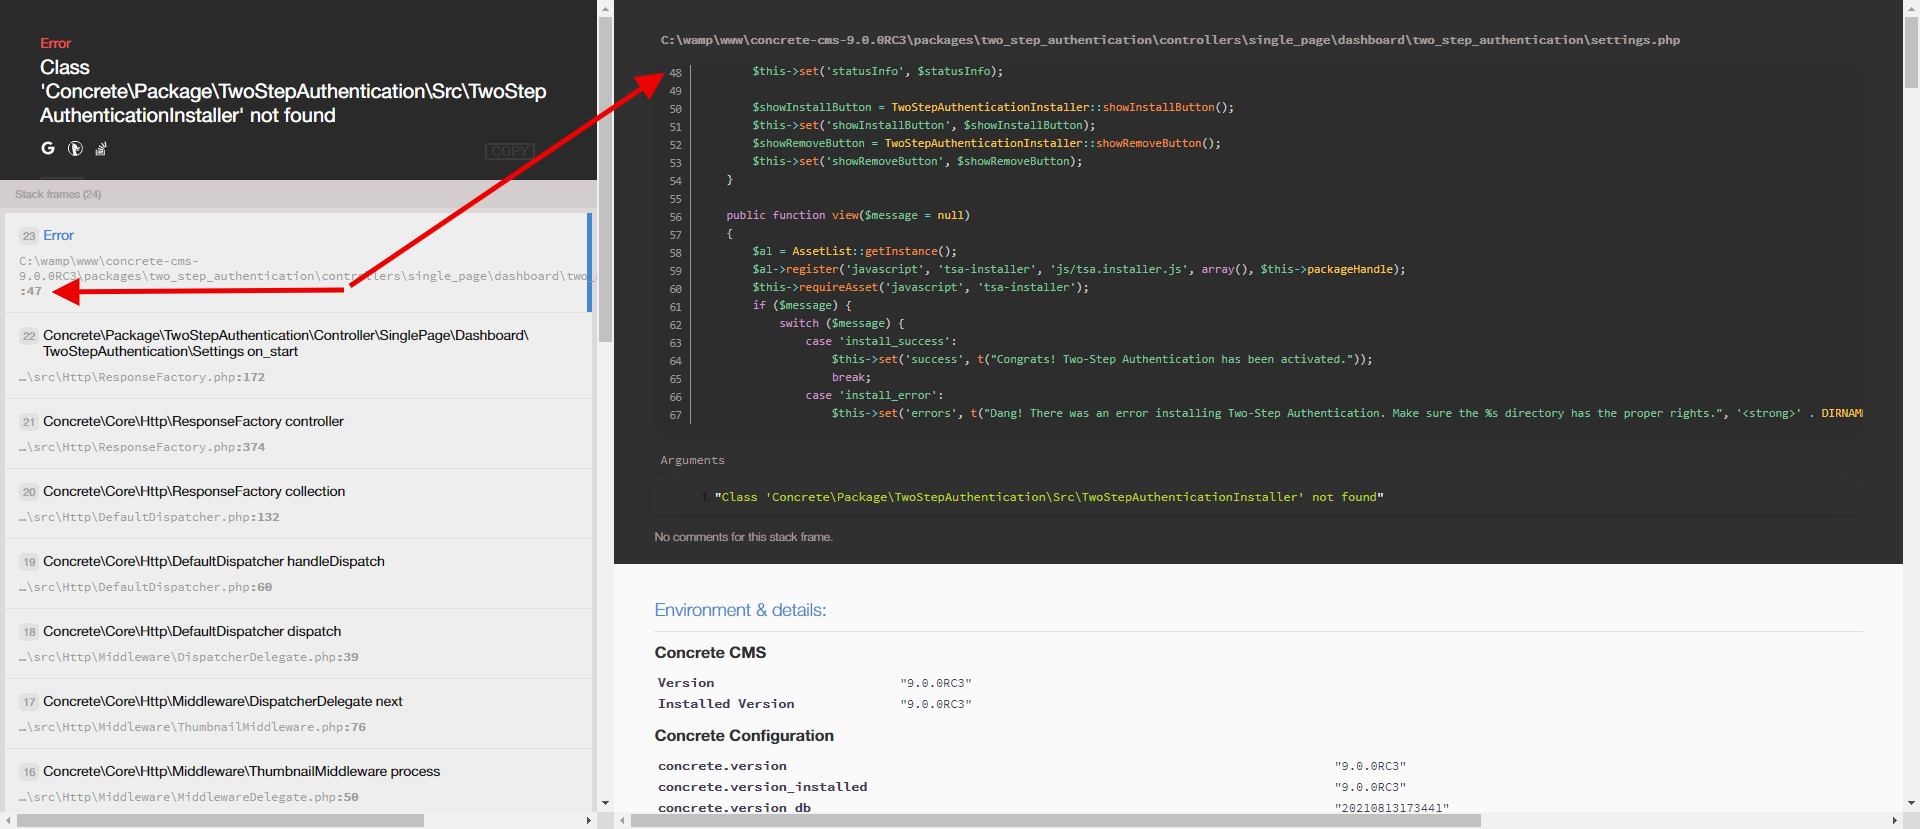Viewport: 1920px width, 829px height.
Task: Search the error on Google icon
Action: 48,148
